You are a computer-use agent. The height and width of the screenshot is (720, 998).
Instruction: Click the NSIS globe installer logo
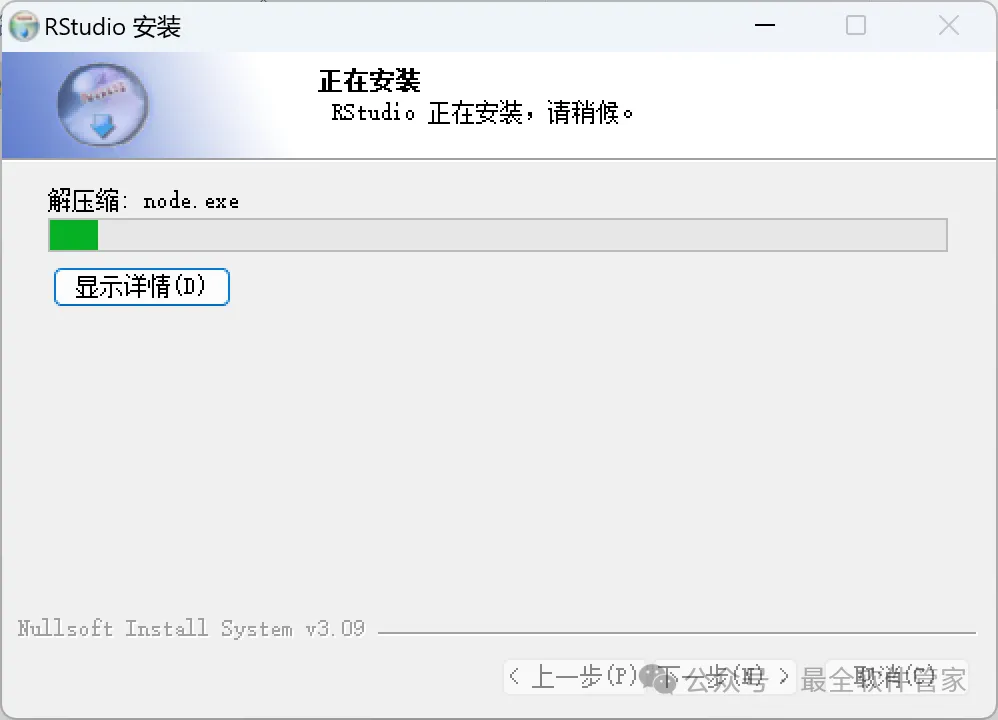pos(102,104)
